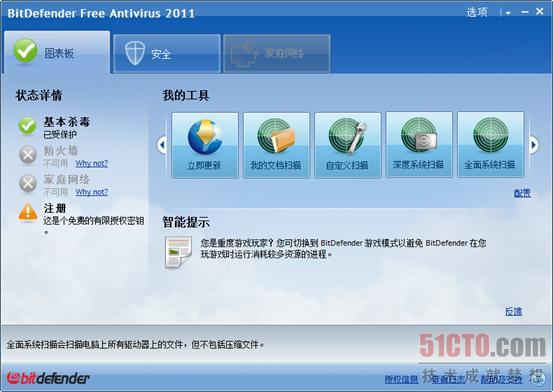Minimize the BitDefender window

tap(525, 12)
